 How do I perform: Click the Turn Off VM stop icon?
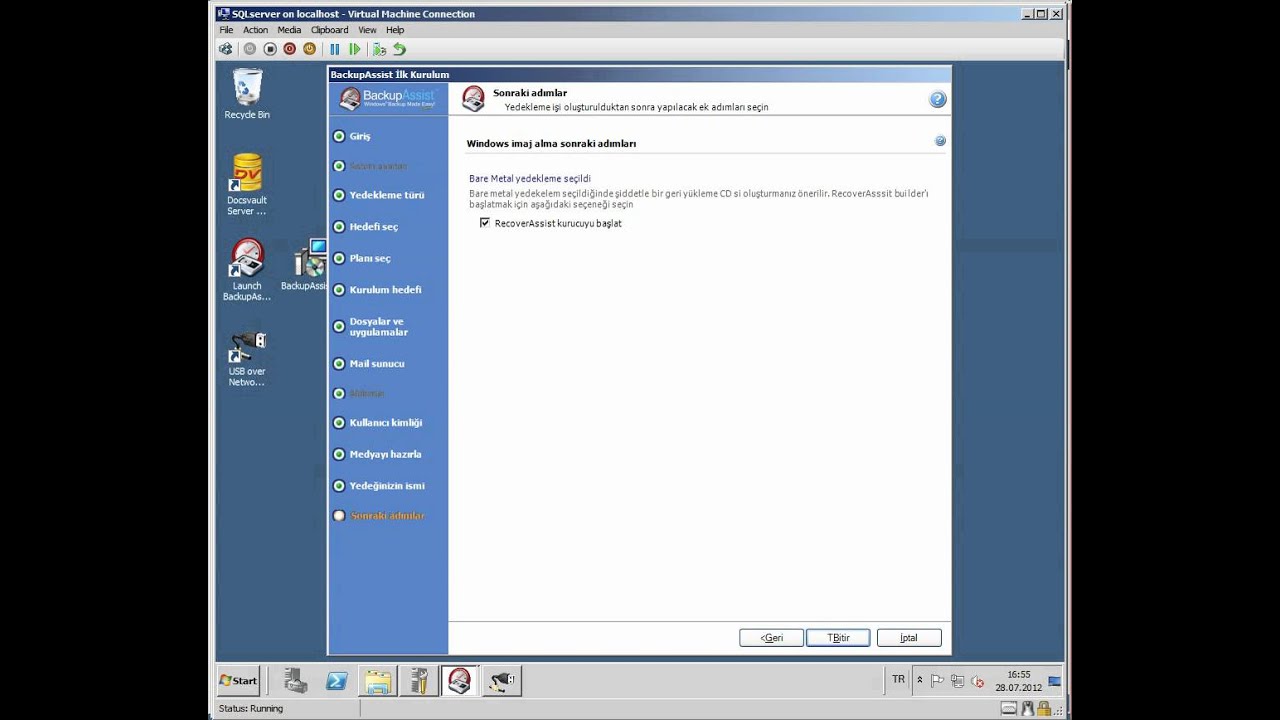click(270, 48)
